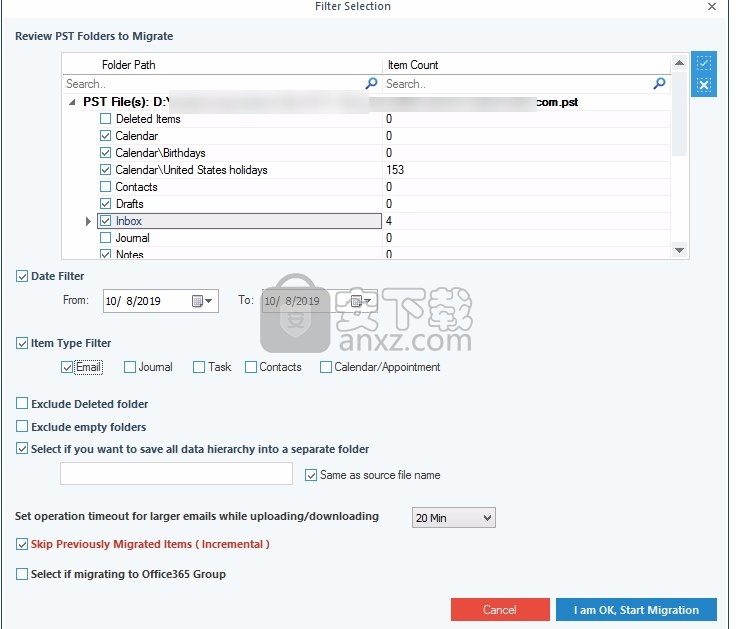Click the 153 item count cell

(395, 170)
